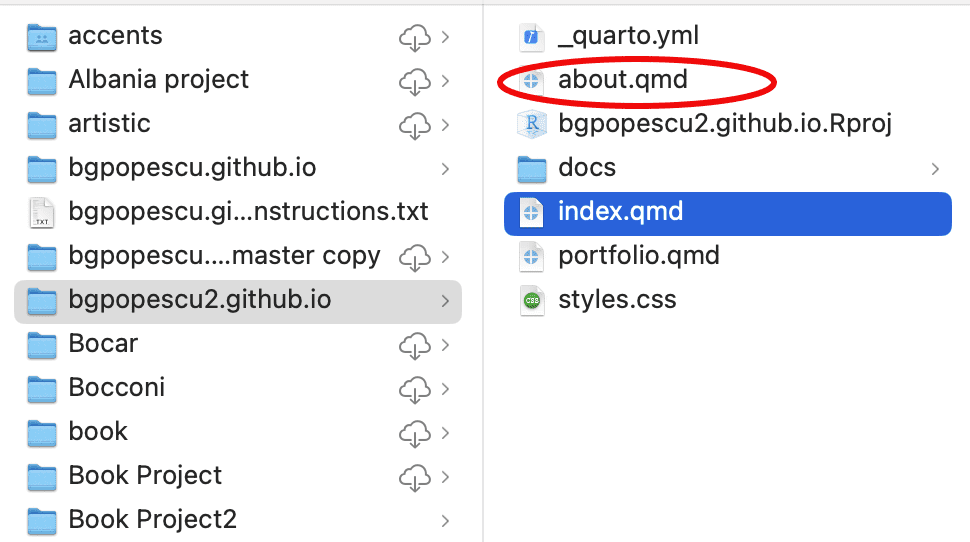
Task: Click the about.qmd file icon
Action: coord(531,81)
